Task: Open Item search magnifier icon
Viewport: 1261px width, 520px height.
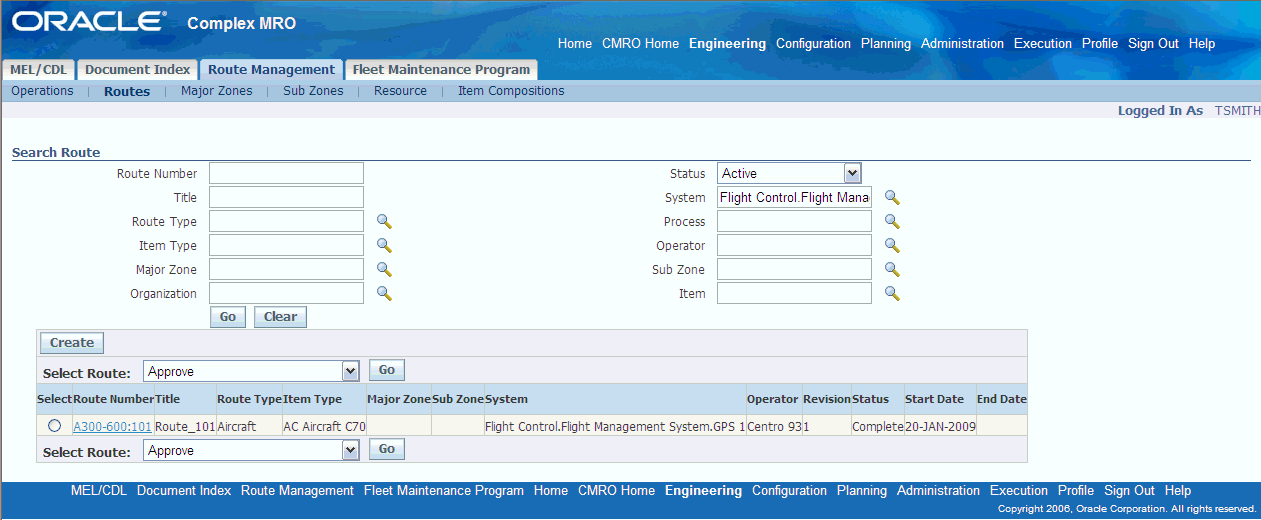Action: [x=892, y=293]
